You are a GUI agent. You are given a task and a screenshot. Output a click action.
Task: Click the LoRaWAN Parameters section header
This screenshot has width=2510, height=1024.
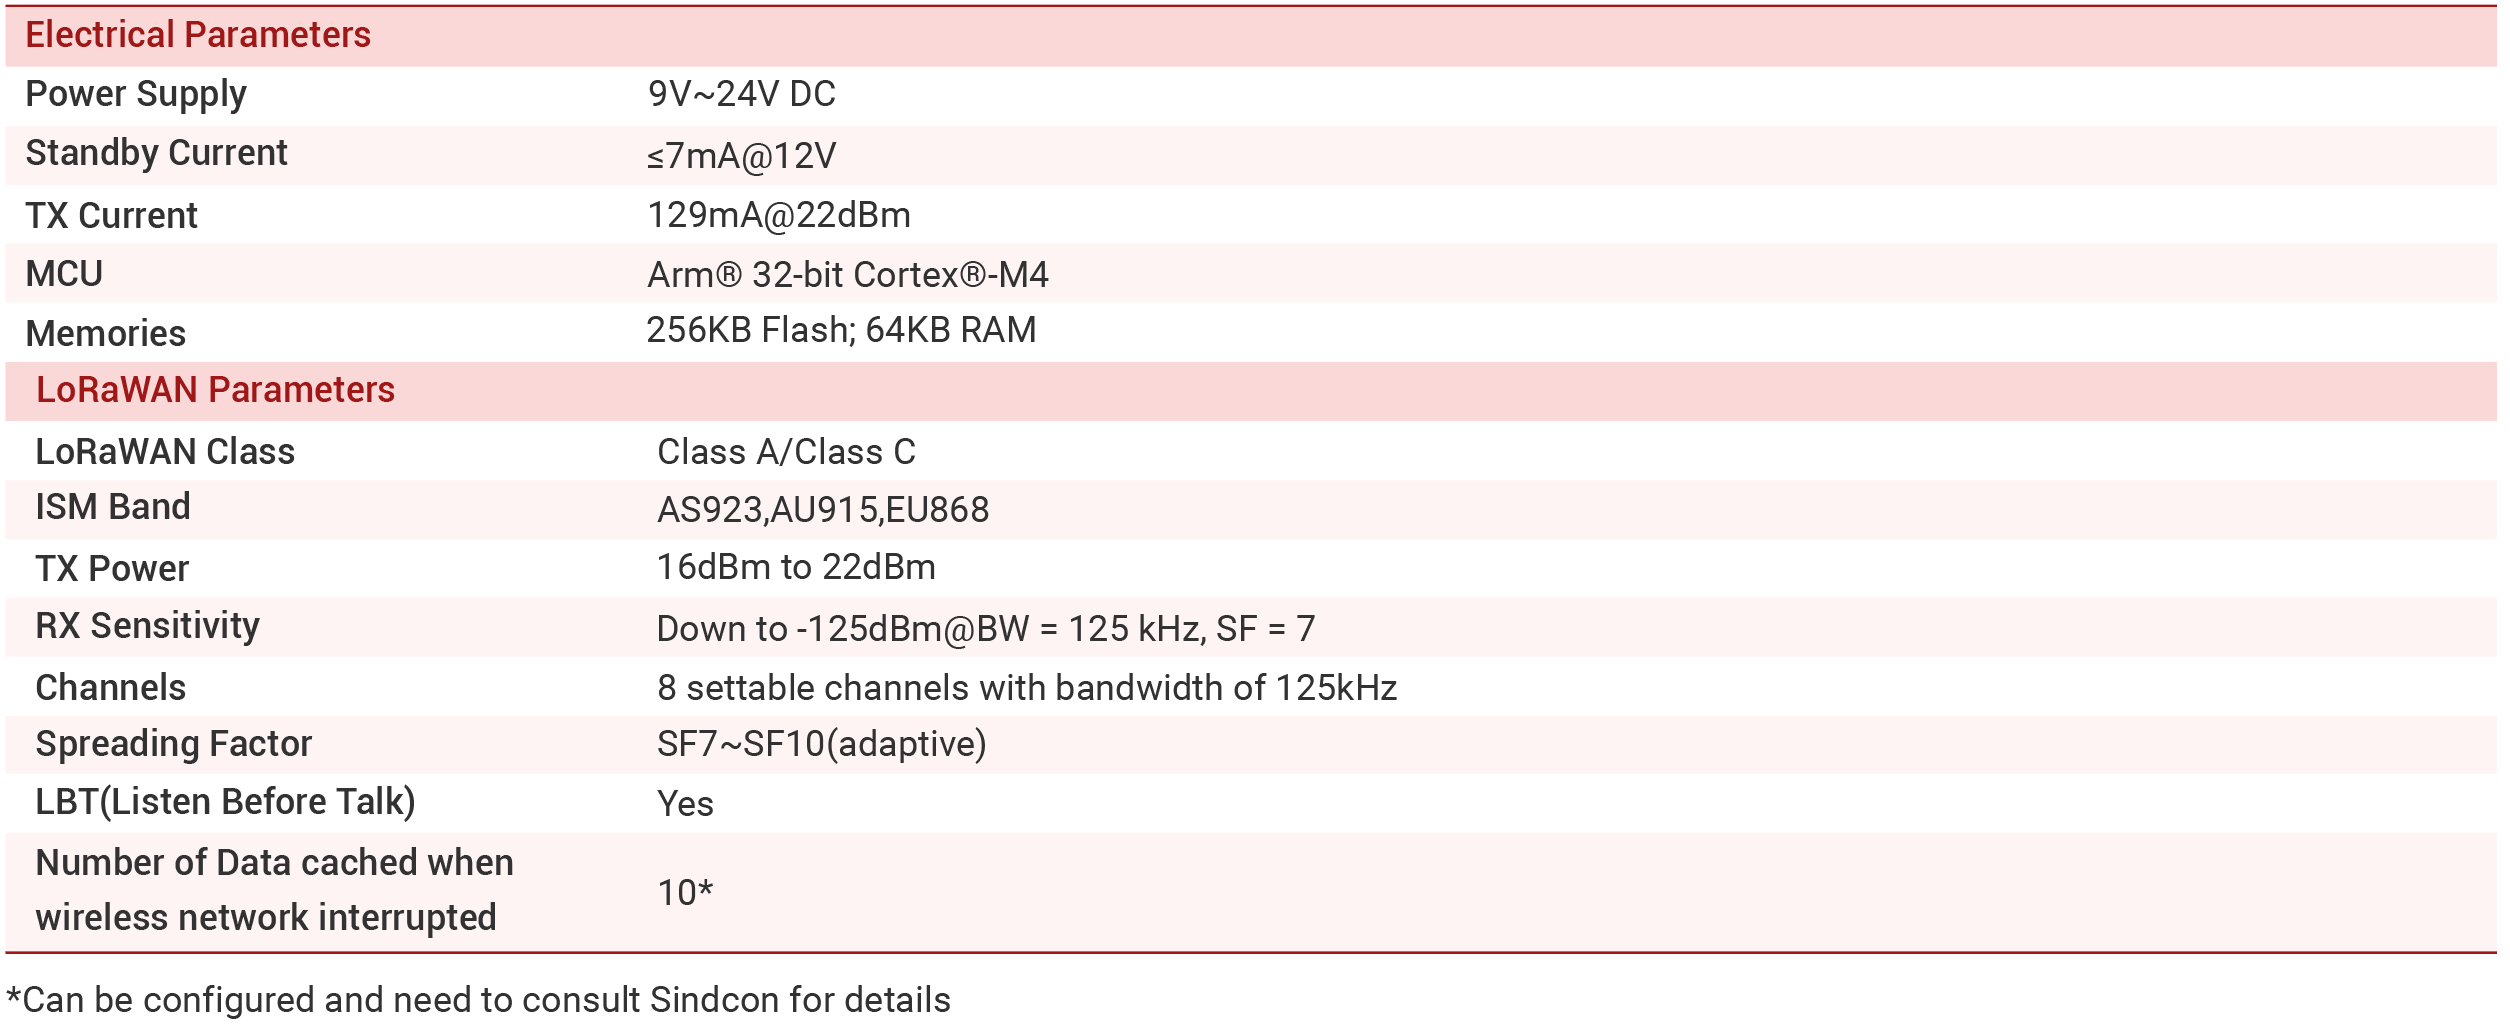point(216,390)
